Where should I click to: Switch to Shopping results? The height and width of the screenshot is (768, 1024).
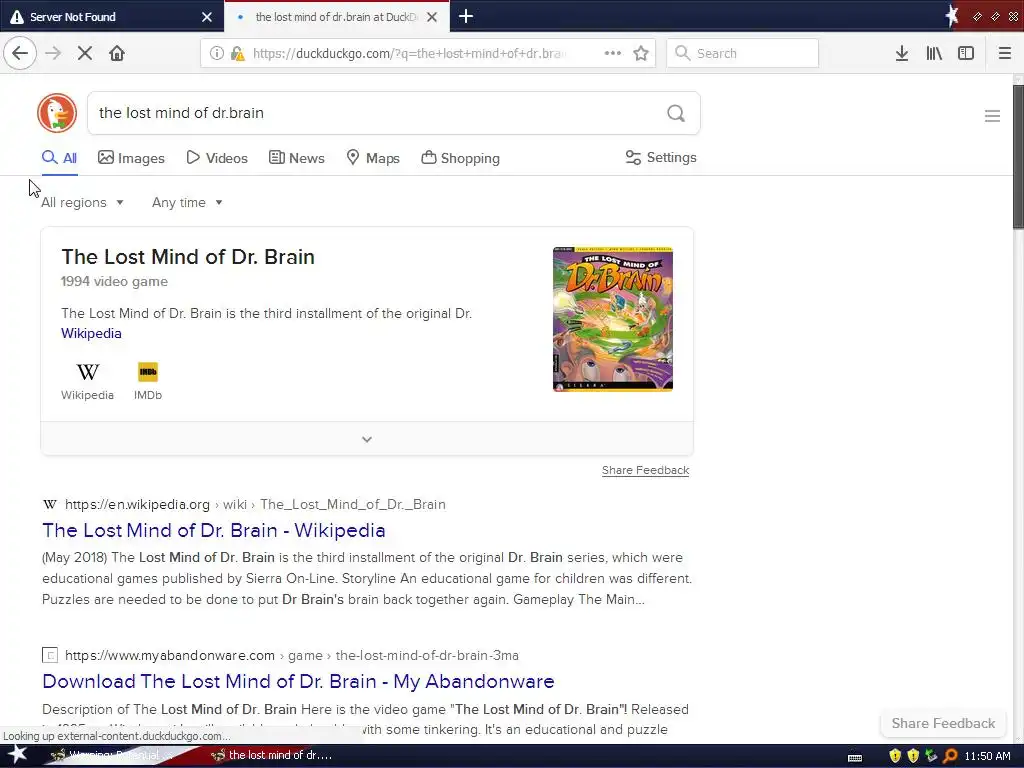(x=460, y=158)
